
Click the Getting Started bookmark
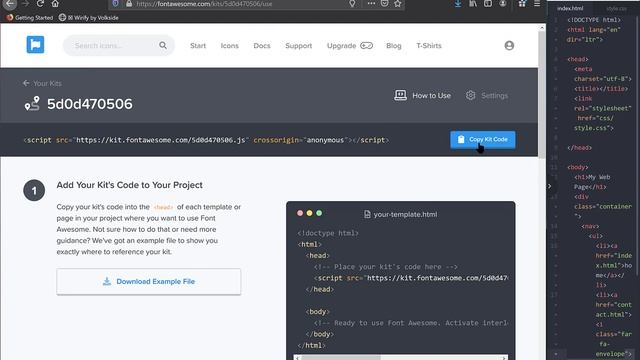click(29, 18)
